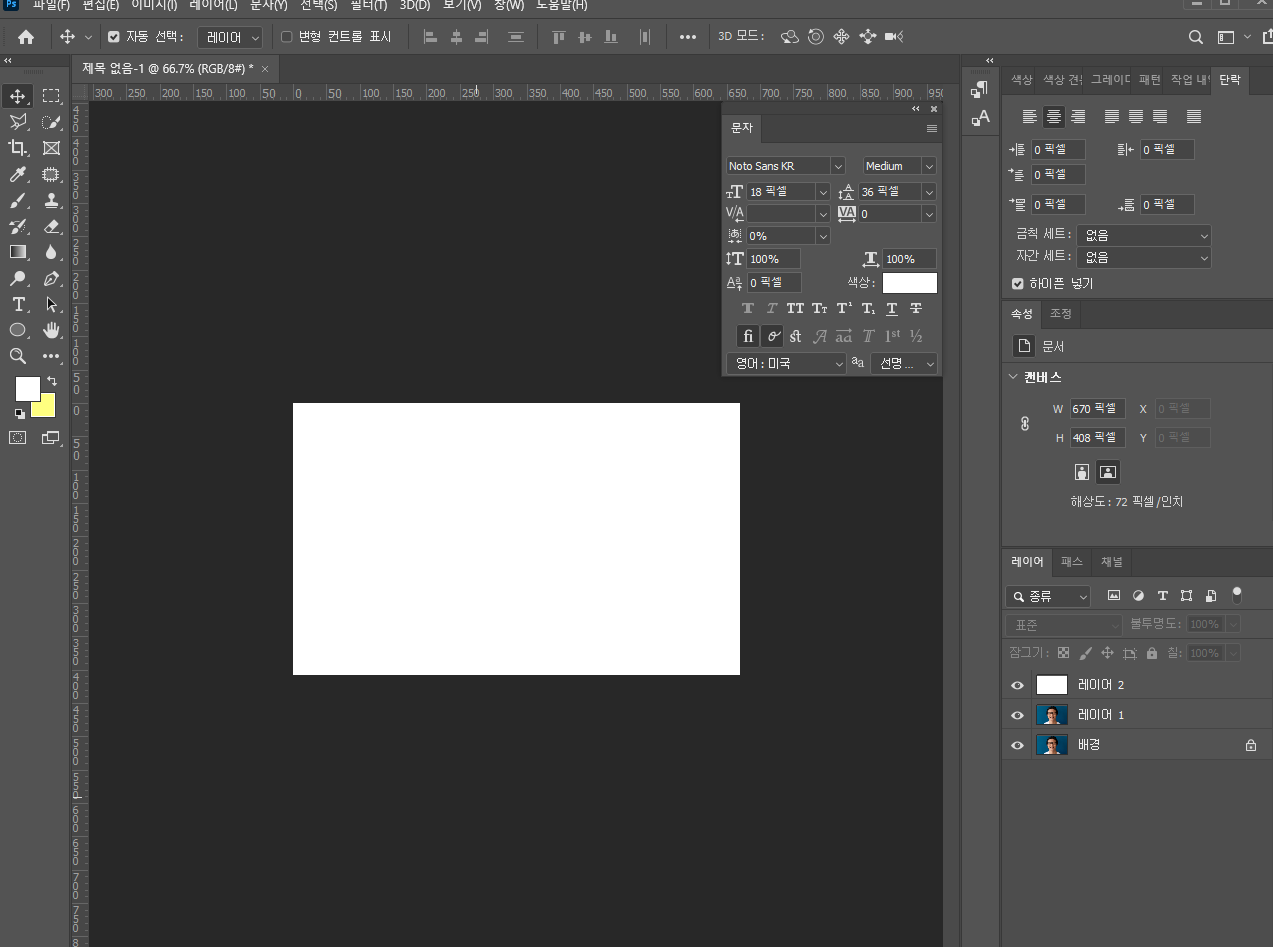Switch to the 채널 tab

pyautogui.click(x=1111, y=562)
